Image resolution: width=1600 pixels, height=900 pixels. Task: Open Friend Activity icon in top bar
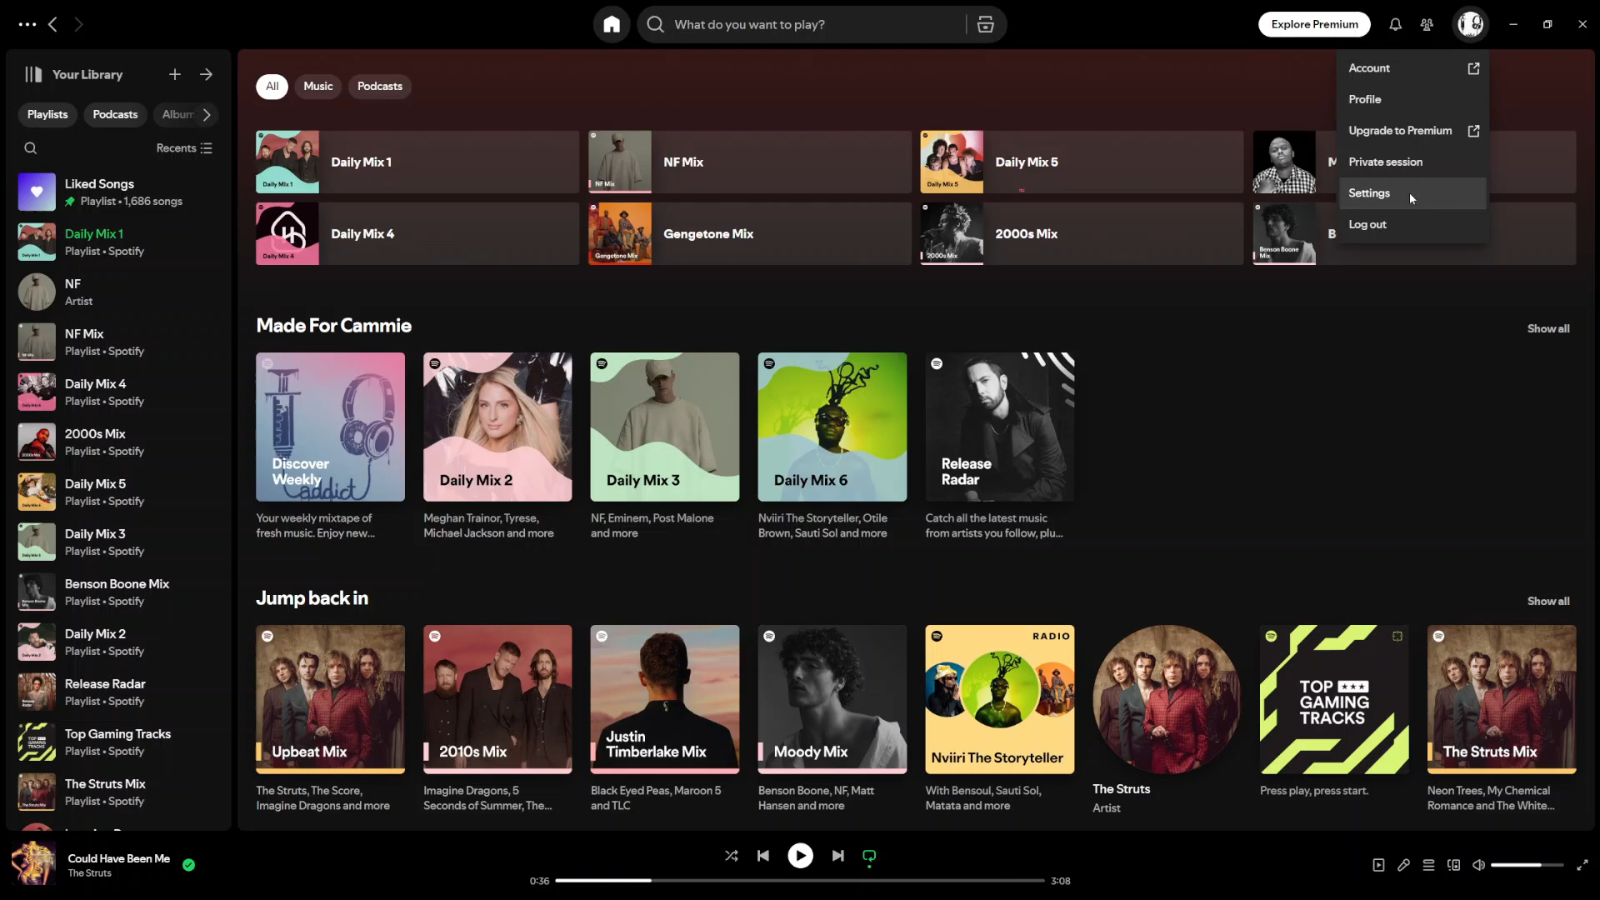pos(1427,24)
